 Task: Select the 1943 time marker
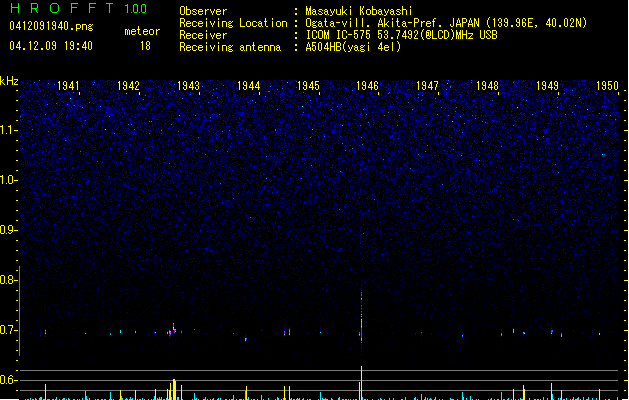point(188,86)
